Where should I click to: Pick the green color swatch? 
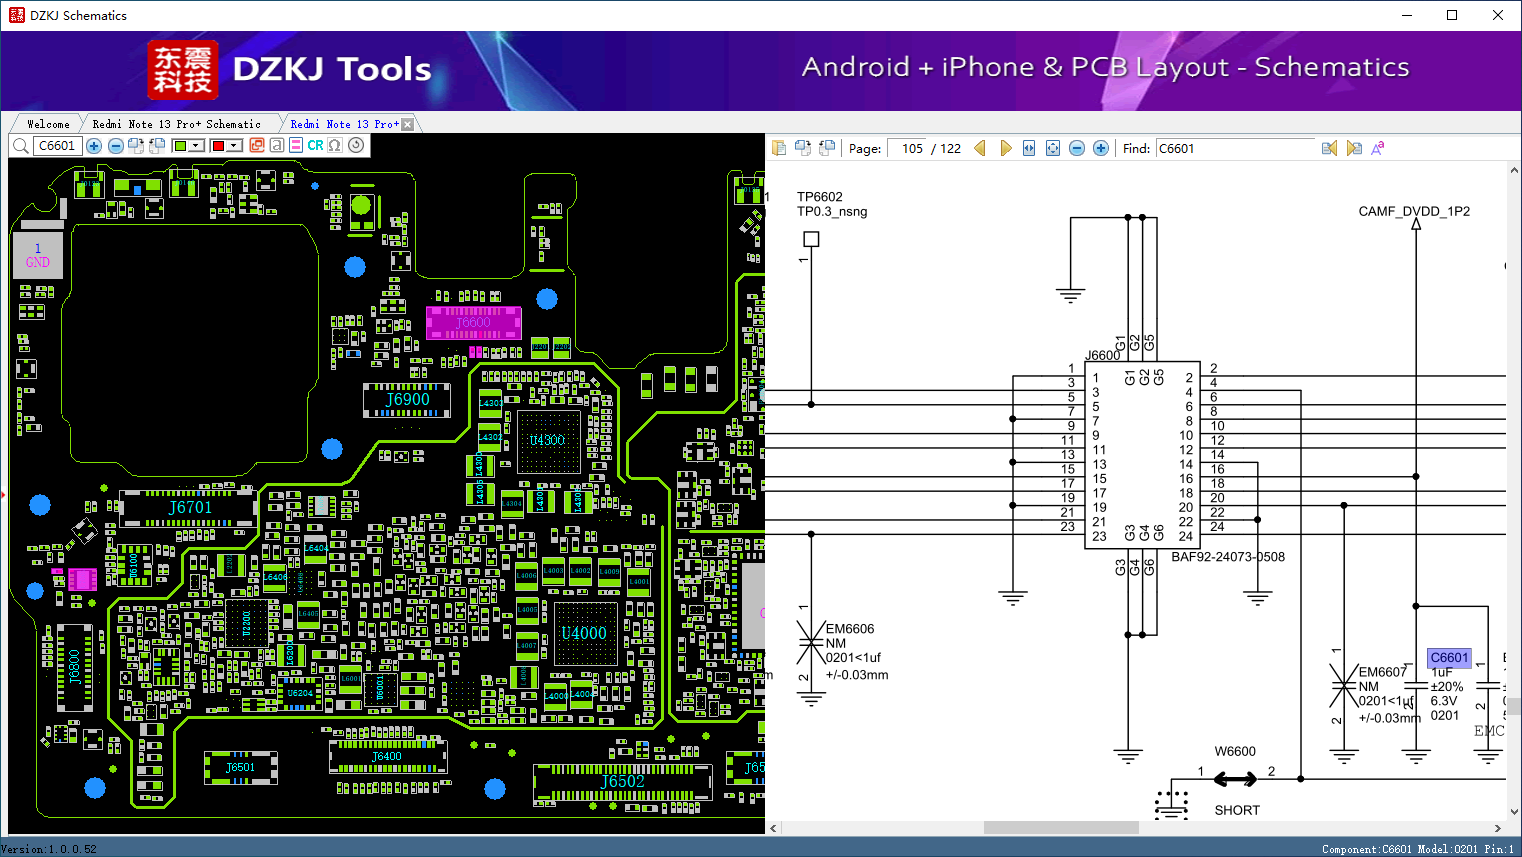pos(180,146)
